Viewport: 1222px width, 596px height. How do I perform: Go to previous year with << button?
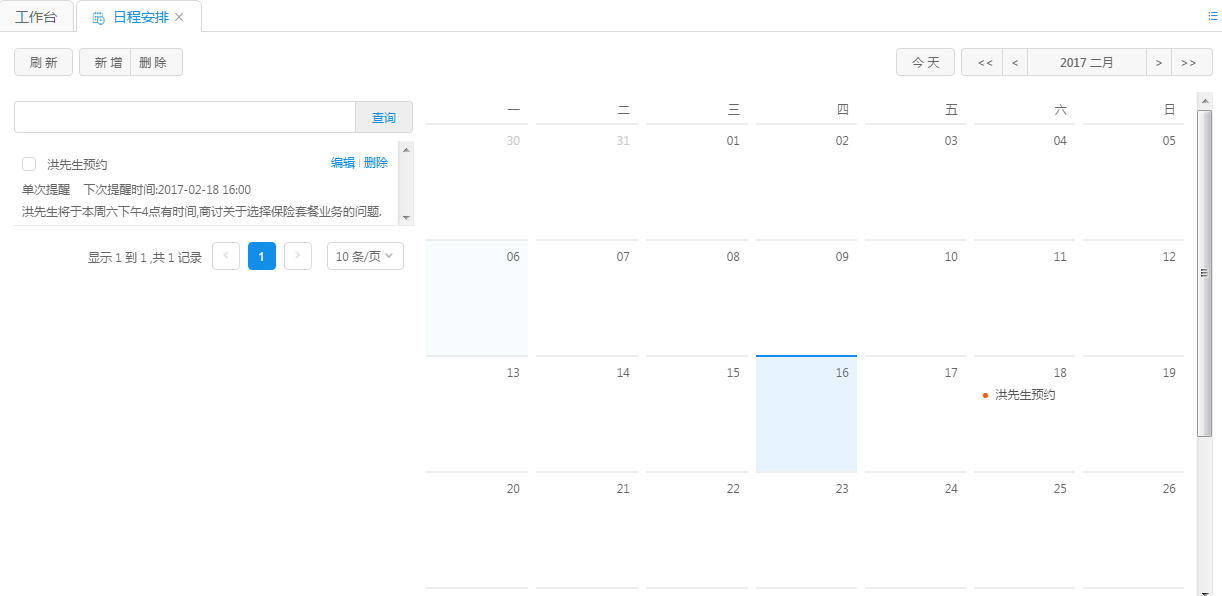[x=984, y=62]
